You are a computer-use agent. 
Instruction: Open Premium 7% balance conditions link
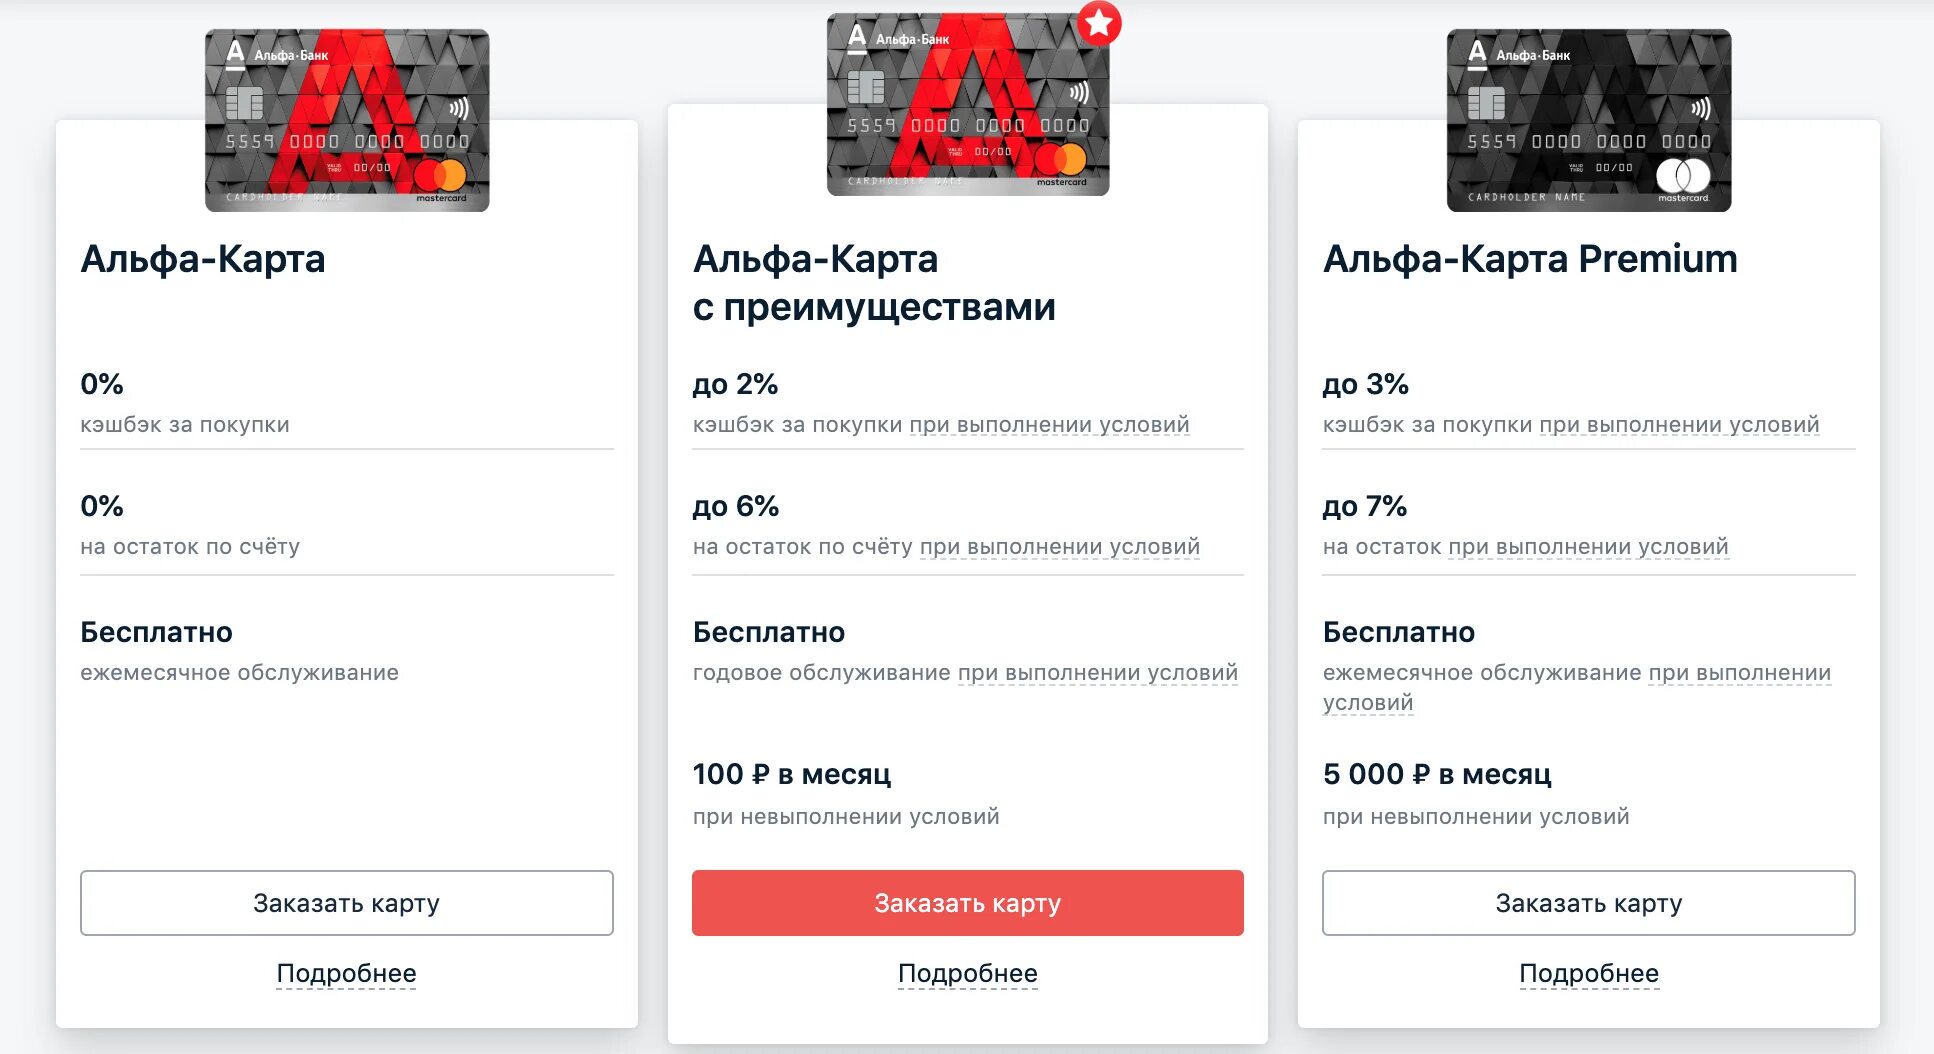pos(1588,547)
